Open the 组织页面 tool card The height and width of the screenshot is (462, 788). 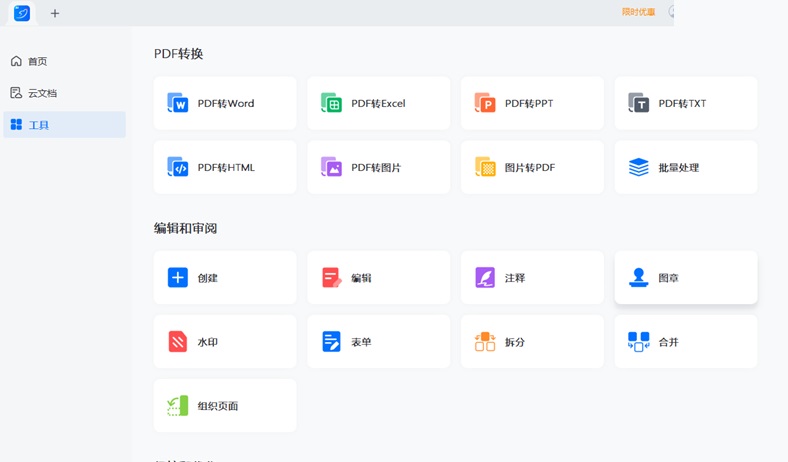pos(225,406)
